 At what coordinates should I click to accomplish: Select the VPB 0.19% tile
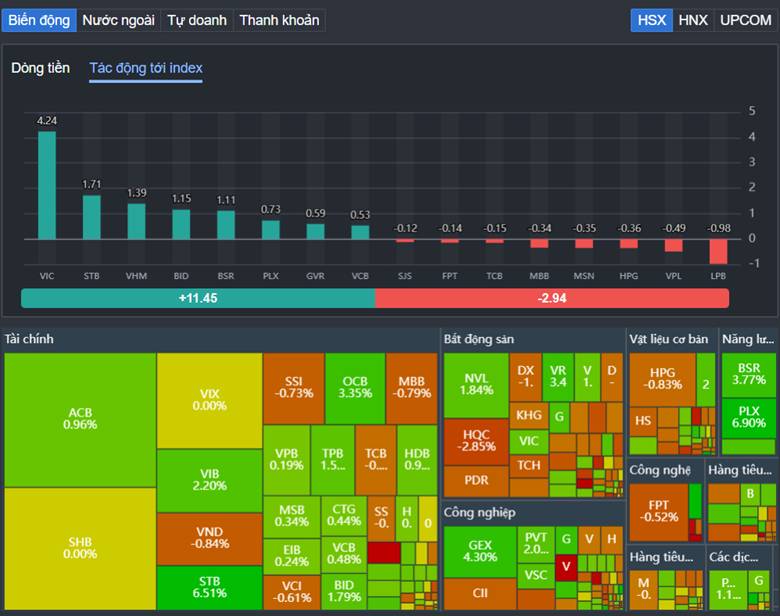287,460
